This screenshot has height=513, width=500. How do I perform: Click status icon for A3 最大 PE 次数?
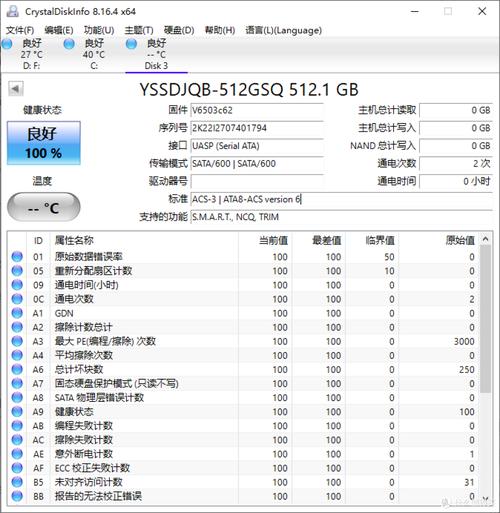17,341
